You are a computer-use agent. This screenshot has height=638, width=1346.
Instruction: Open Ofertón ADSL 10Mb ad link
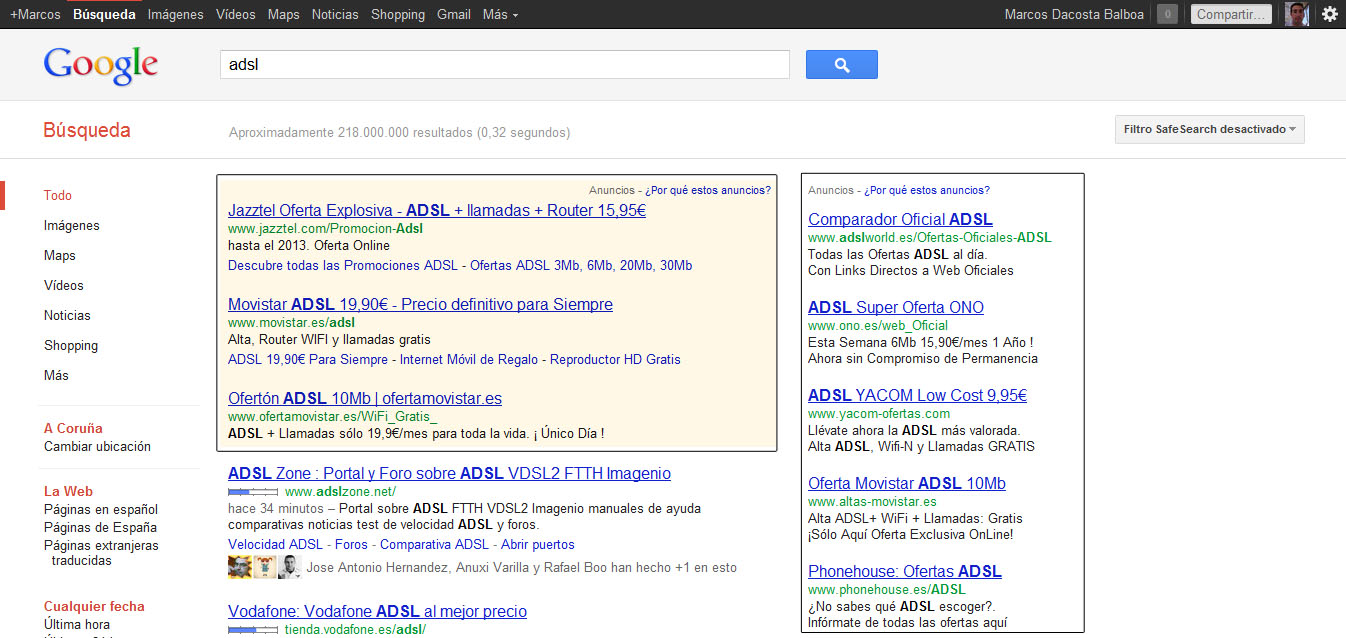(365, 398)
